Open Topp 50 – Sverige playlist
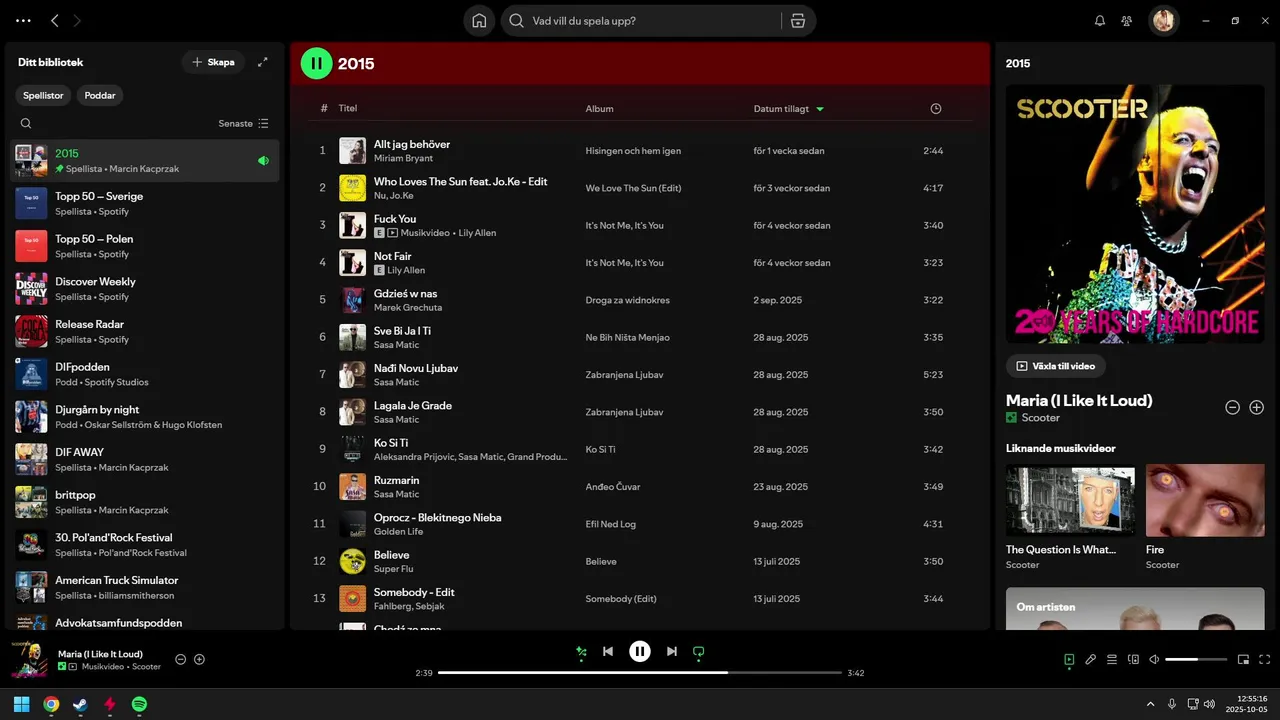The height and width of the screenshot is (720, 1280). click(x=145, y=203)
